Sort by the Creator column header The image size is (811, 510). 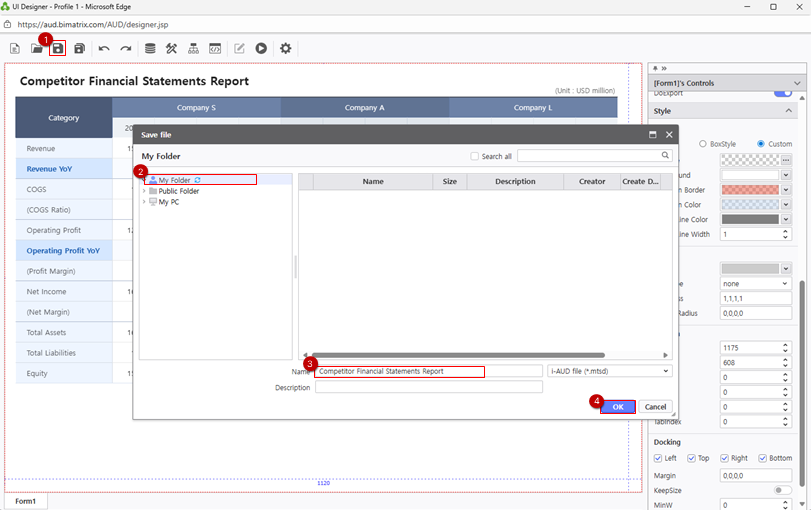point(591,182)
